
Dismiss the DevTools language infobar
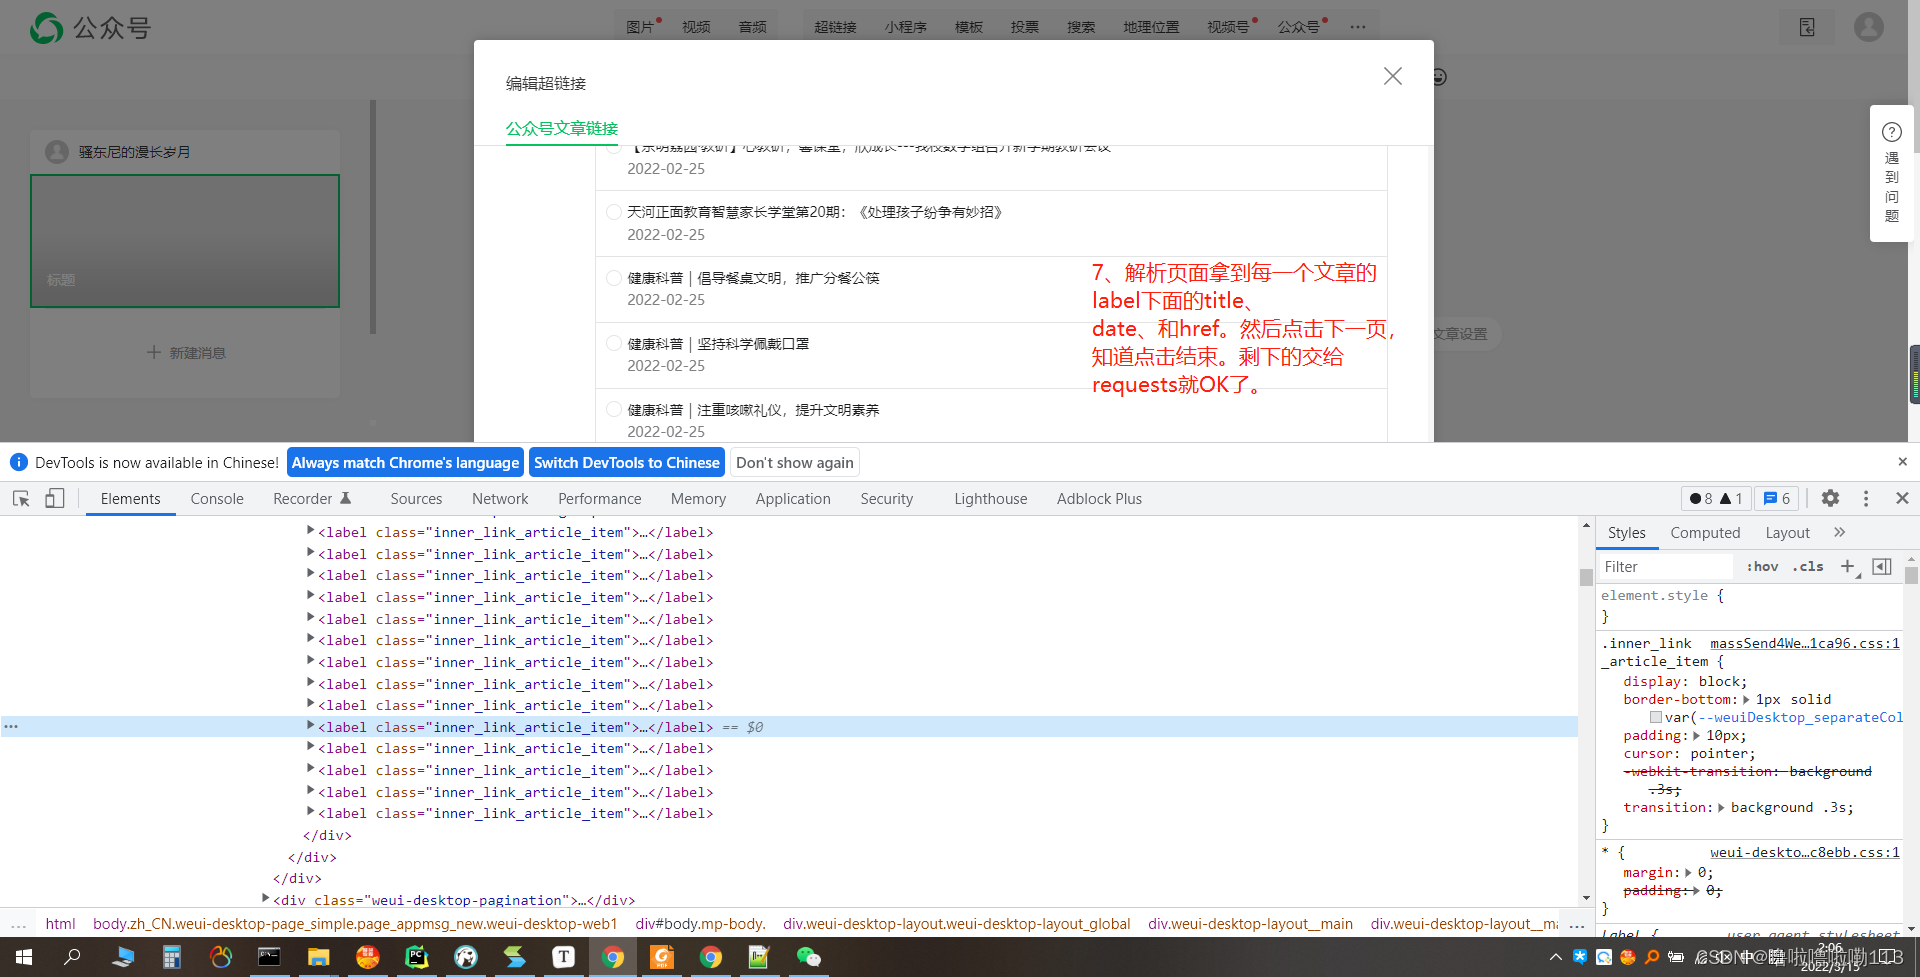pyautogui.click(x=1902, y=462)
